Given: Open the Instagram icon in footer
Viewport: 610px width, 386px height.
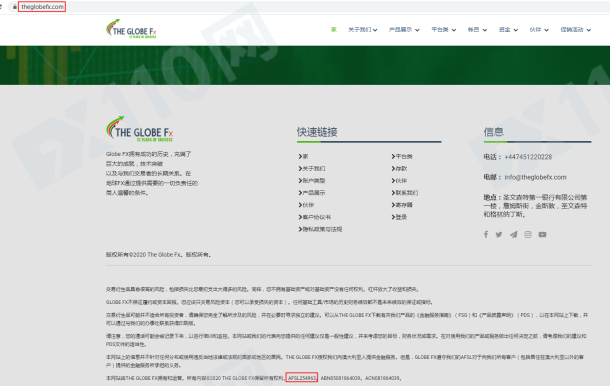Looking at the screenshot, I should (528, 234).
